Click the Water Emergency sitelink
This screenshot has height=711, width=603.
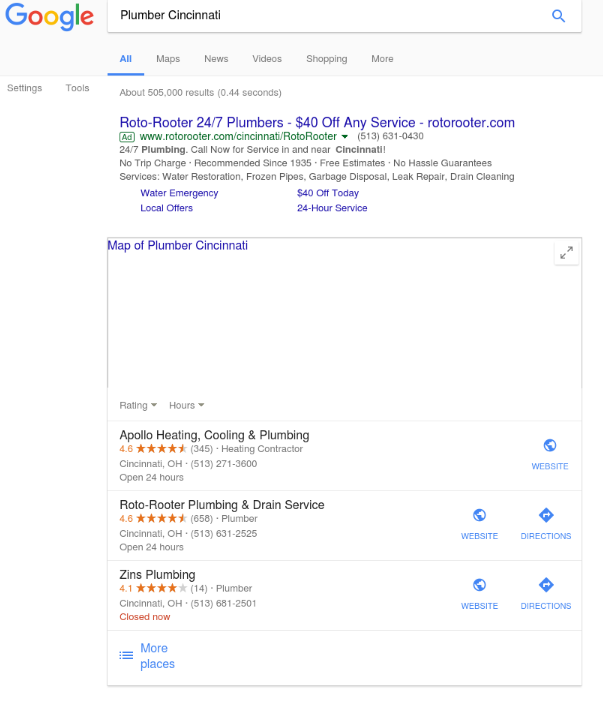[x=179, y=193]
